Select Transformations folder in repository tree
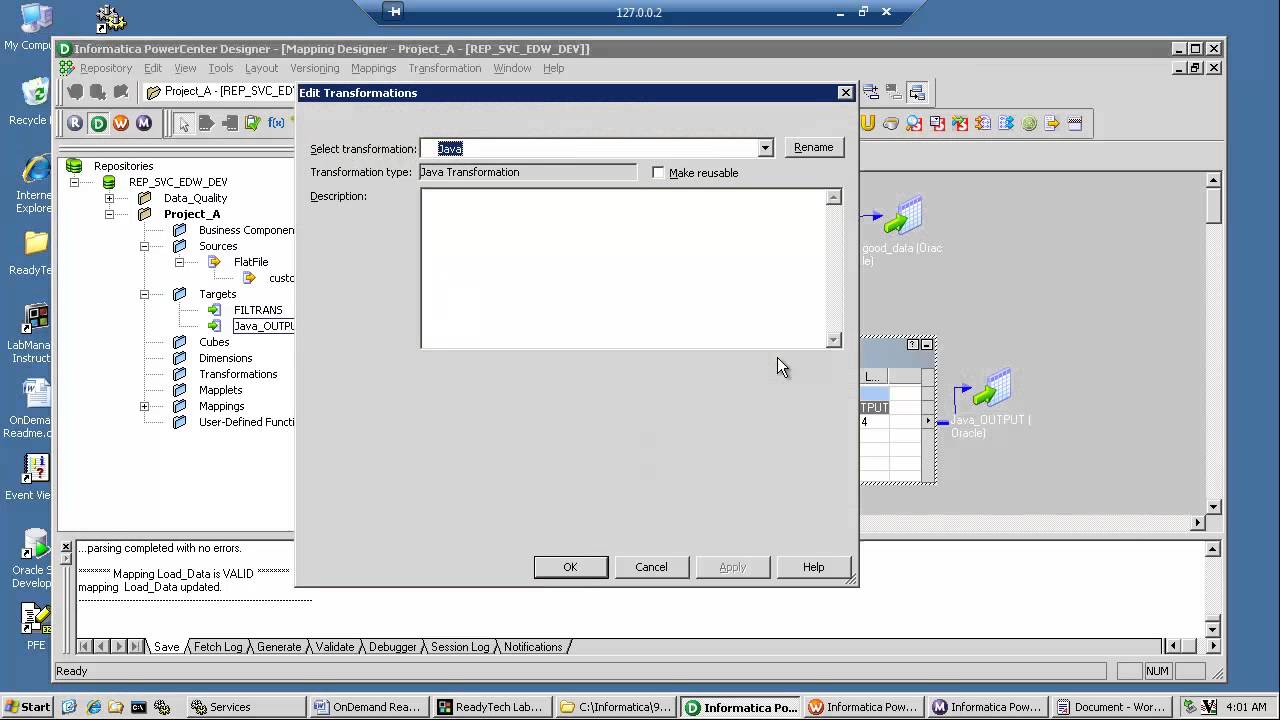Screen dimensions: 1280x720 click(238, 374)
